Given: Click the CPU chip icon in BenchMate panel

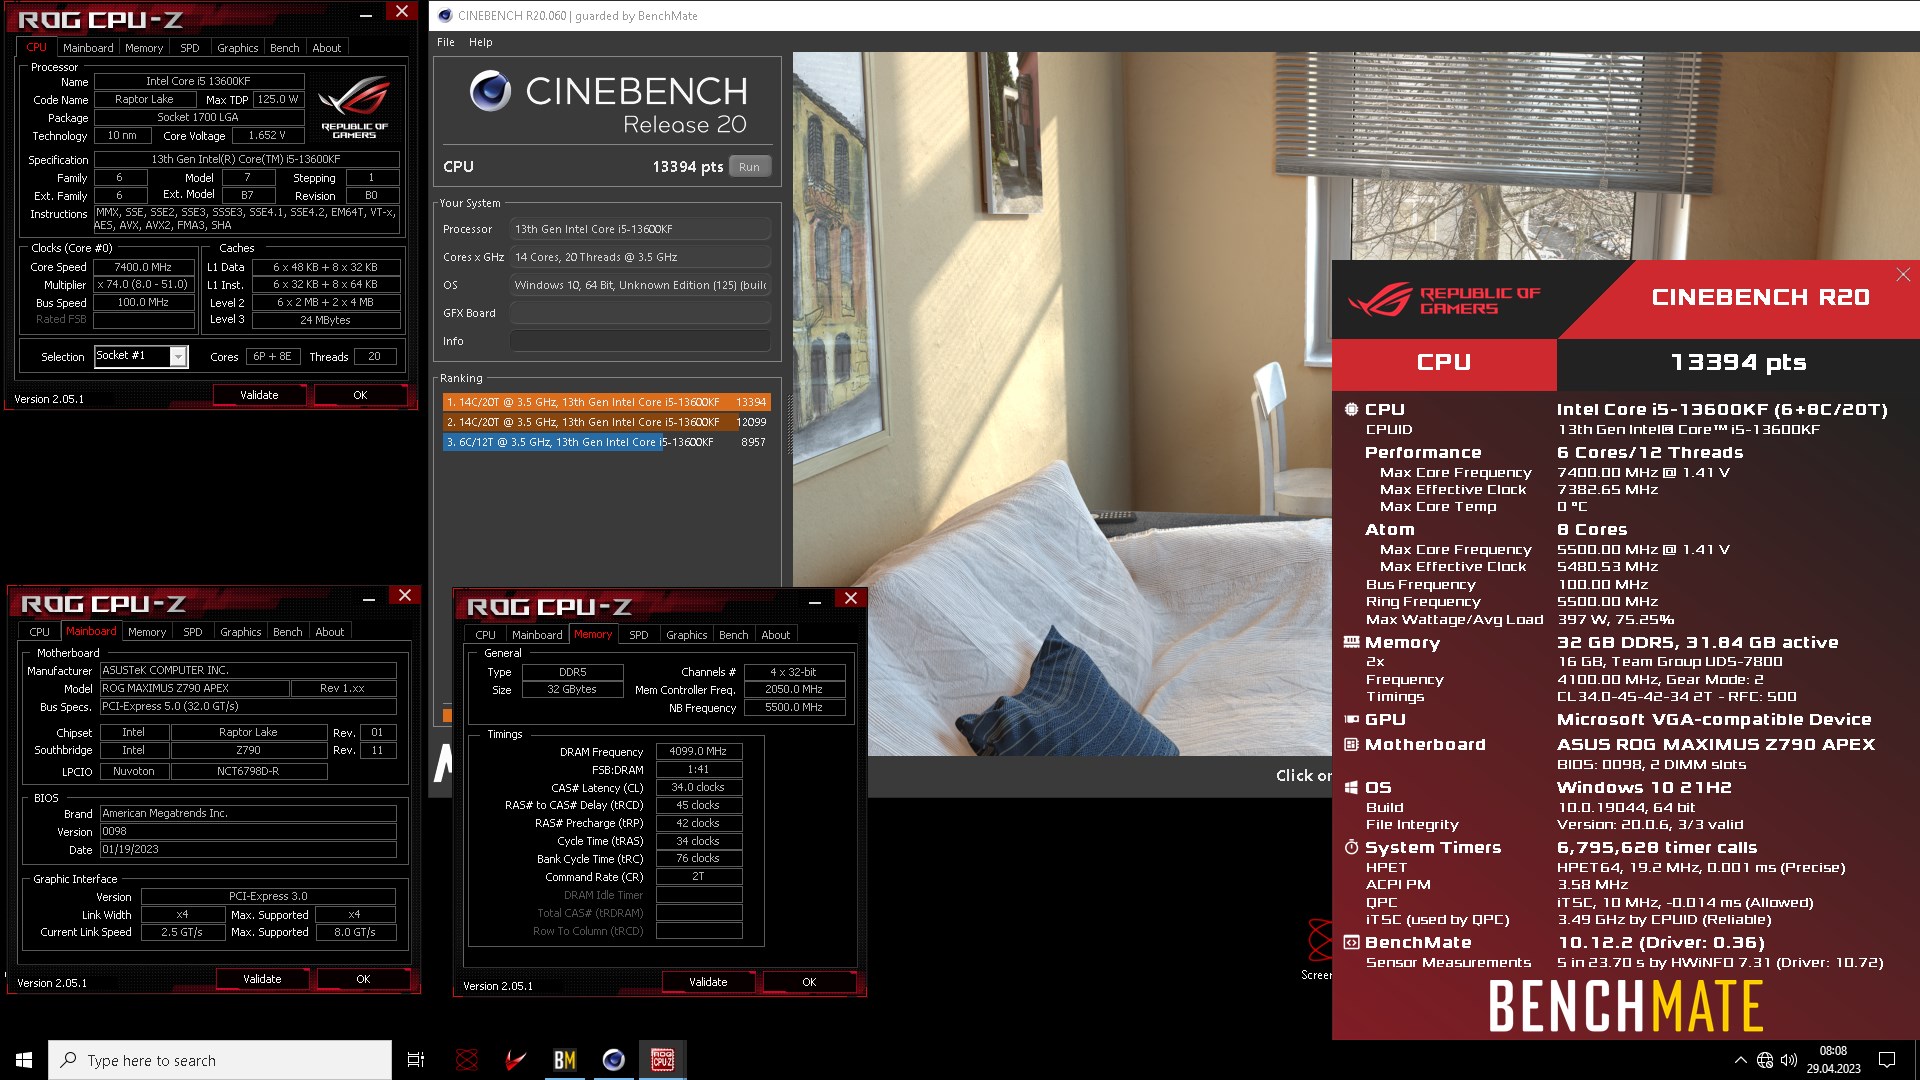Looking at the screenshot, I should click(1351, 409).
